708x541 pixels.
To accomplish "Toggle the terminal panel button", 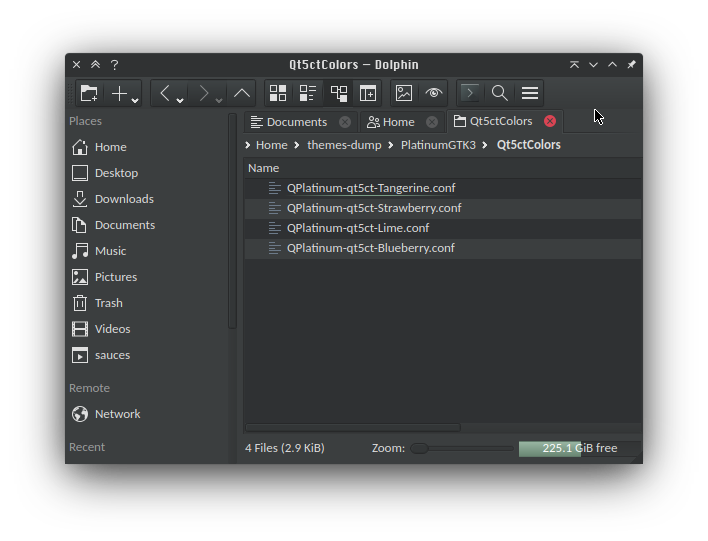I will click(x=470, y=93).
